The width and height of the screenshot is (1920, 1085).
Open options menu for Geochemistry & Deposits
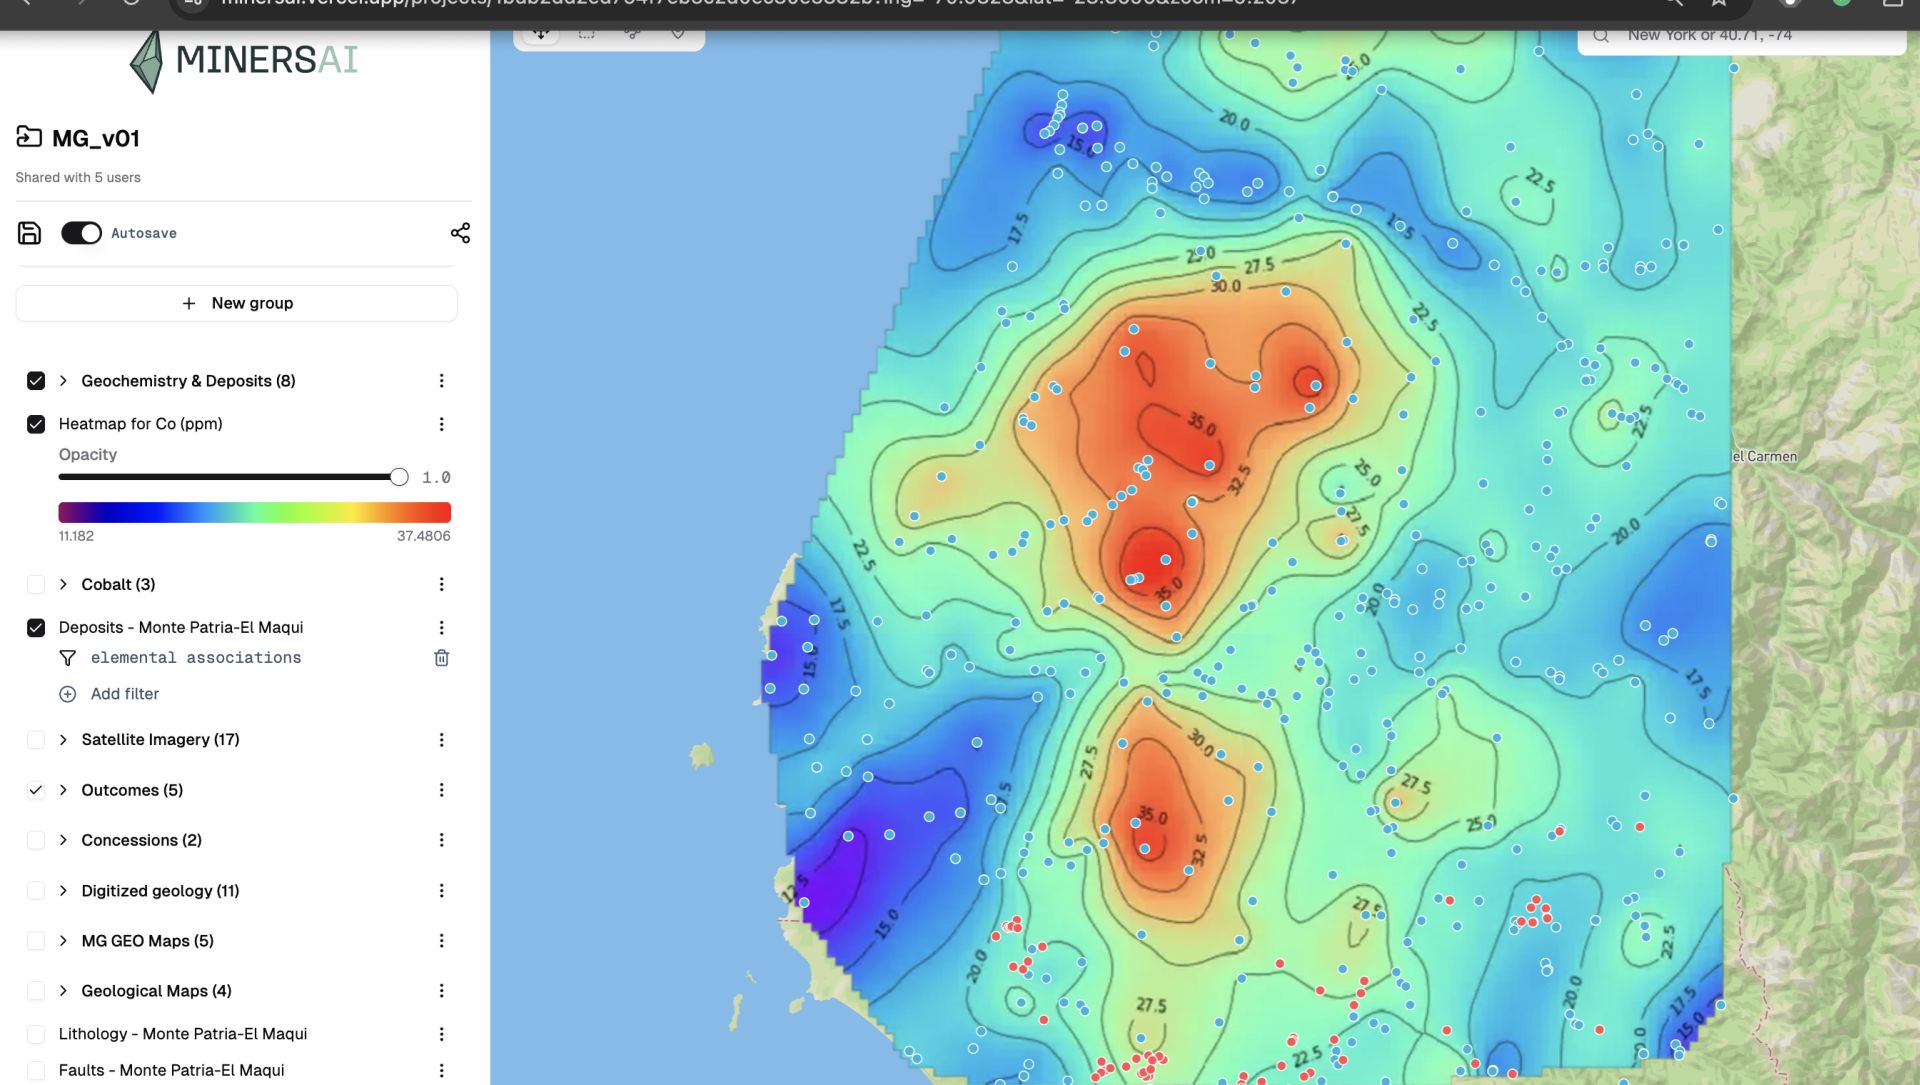click(x=441, y=381)
